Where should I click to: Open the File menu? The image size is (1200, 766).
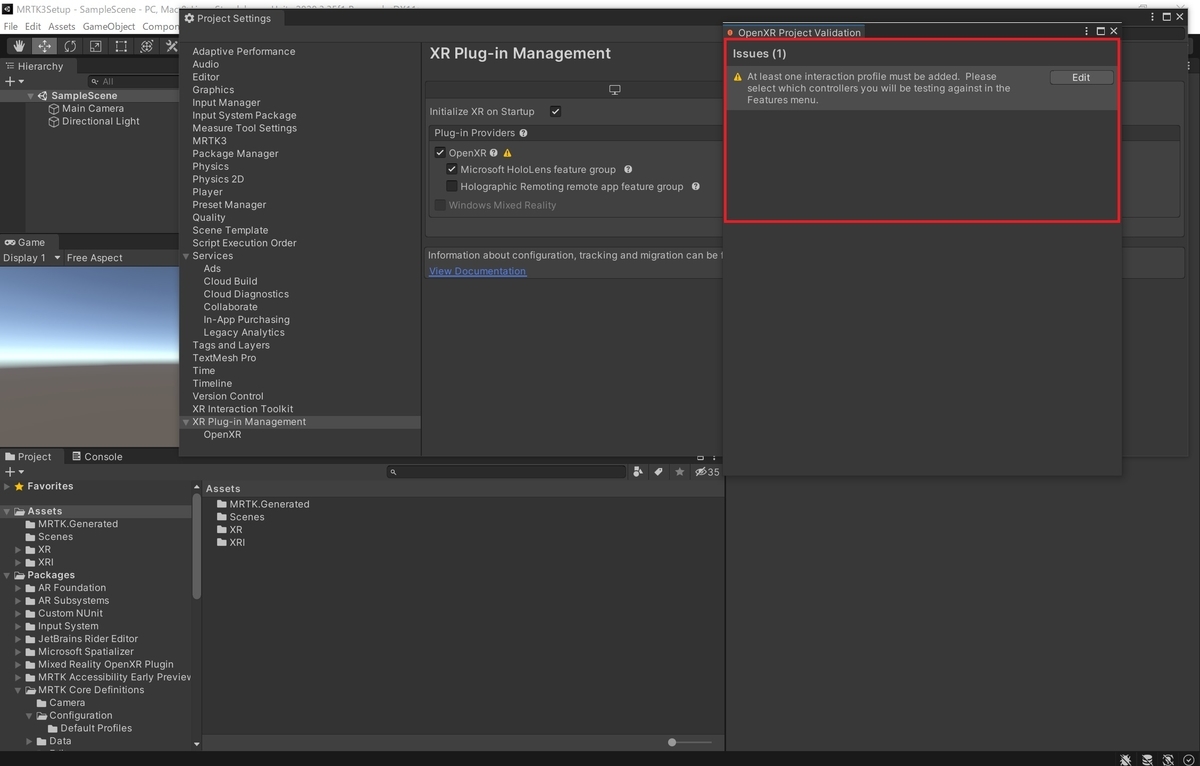coord(11,27)
